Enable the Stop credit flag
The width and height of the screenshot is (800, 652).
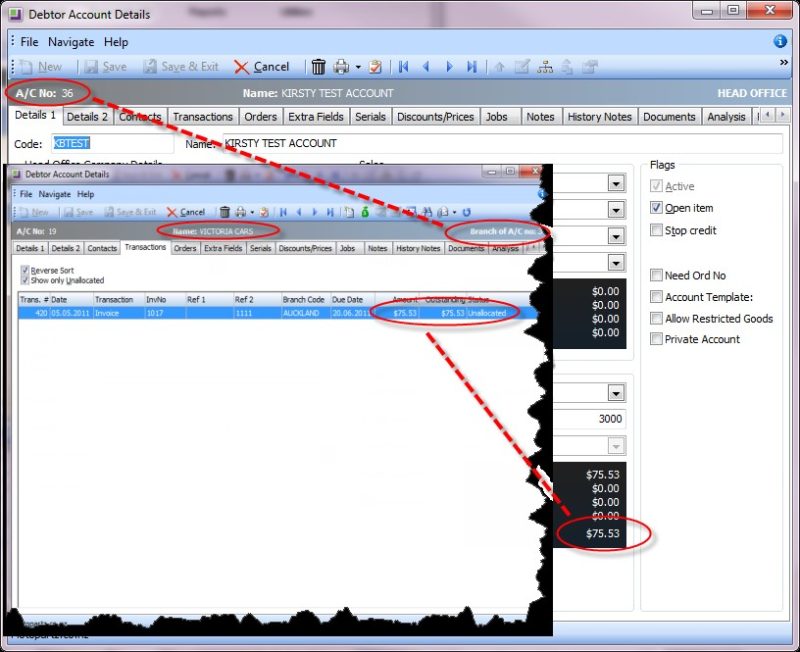pyautogui.click(x=657, y=231)
